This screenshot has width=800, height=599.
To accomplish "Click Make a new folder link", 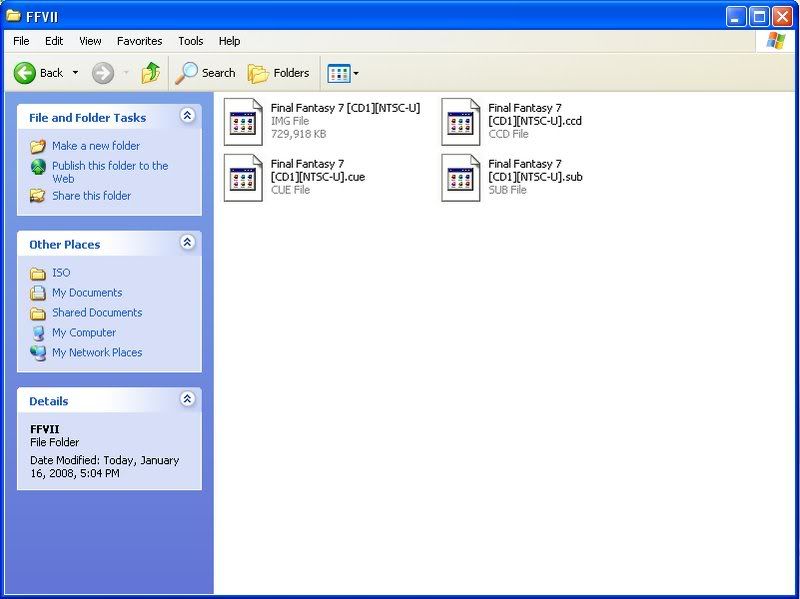I will click(x=96, y=146).
